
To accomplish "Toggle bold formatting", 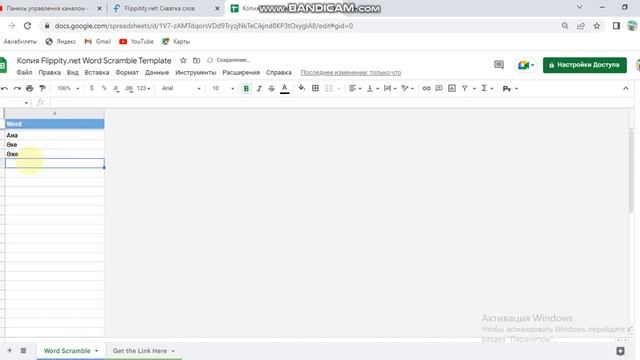I will point(246,89).
